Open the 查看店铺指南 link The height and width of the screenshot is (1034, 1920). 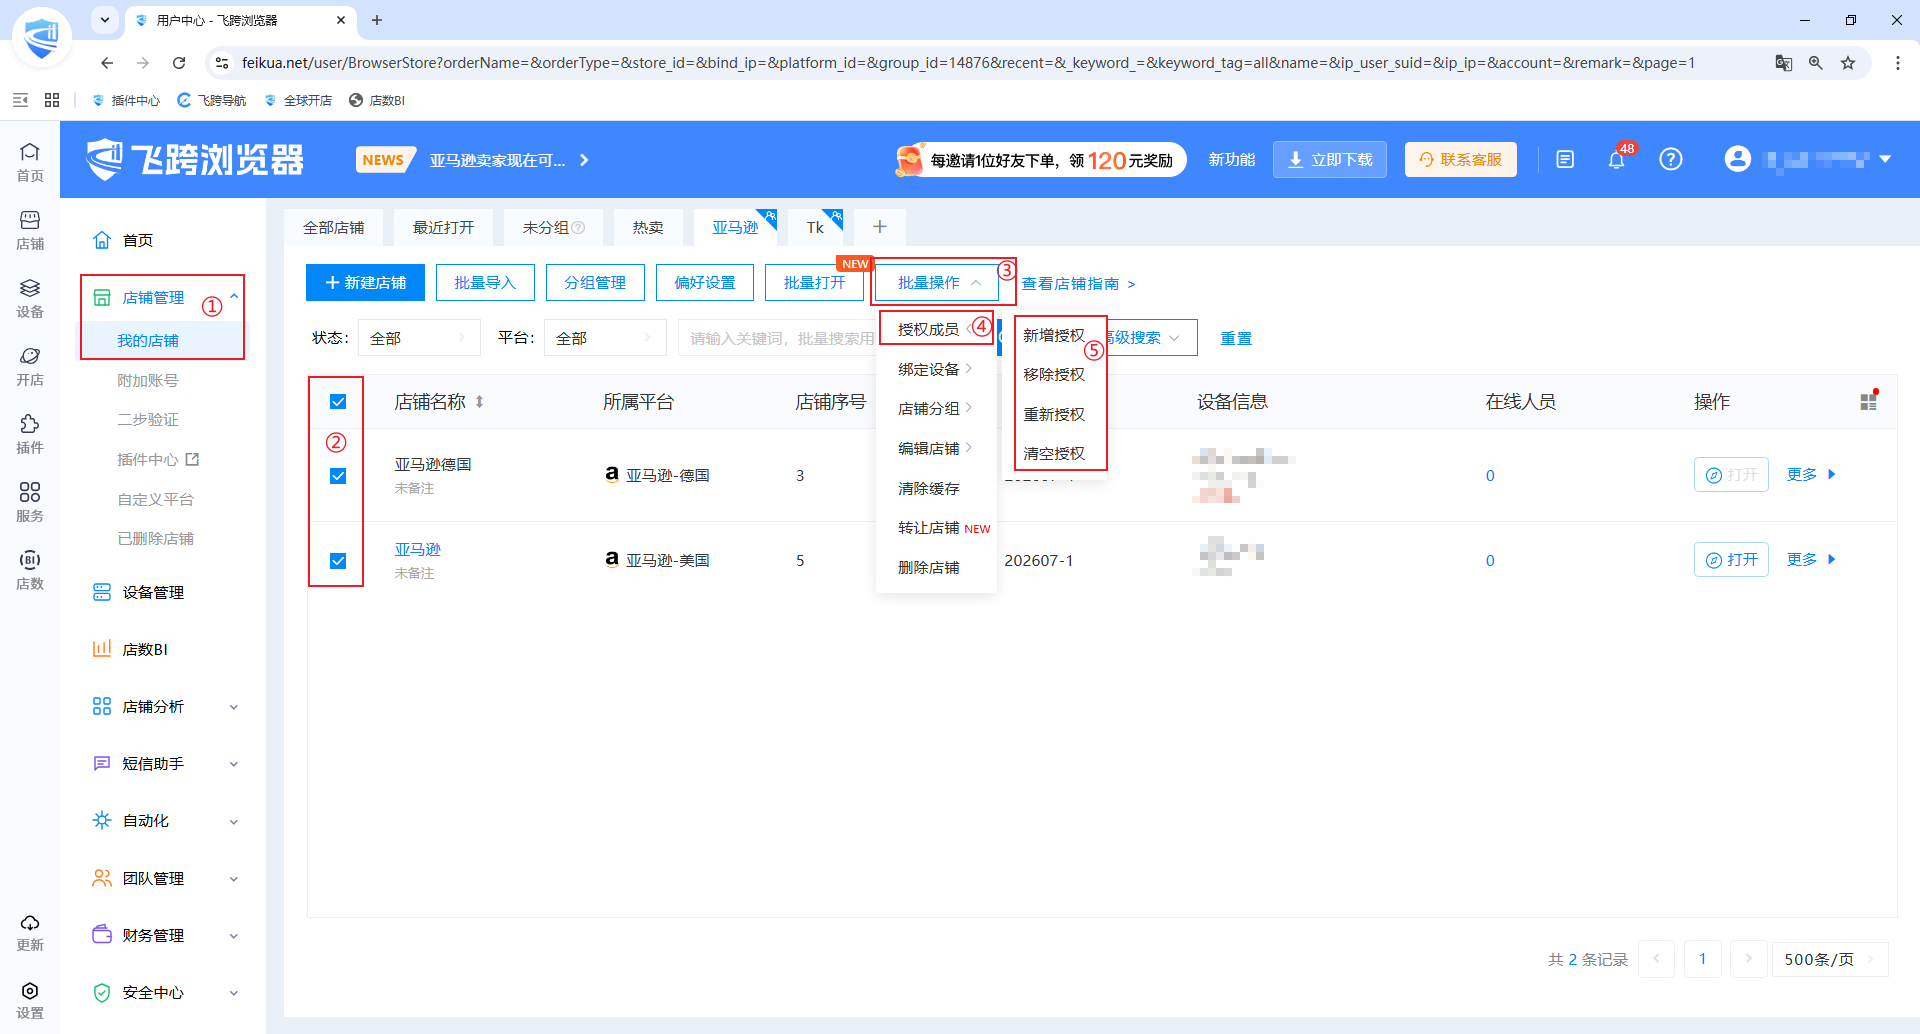(1079, 284)
